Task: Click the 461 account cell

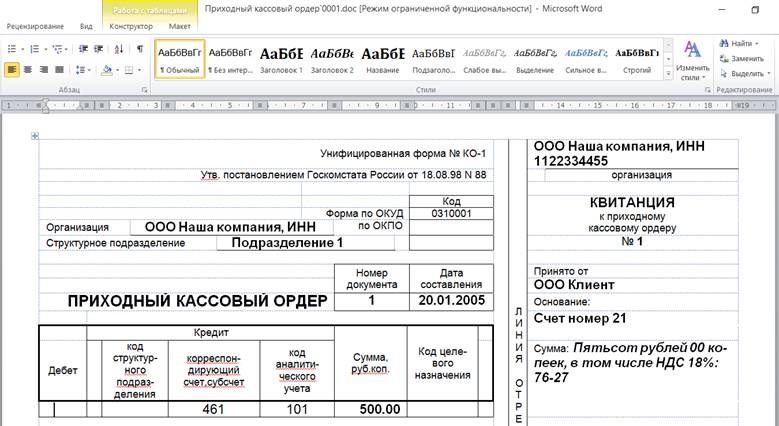Action: pos(213,409)
